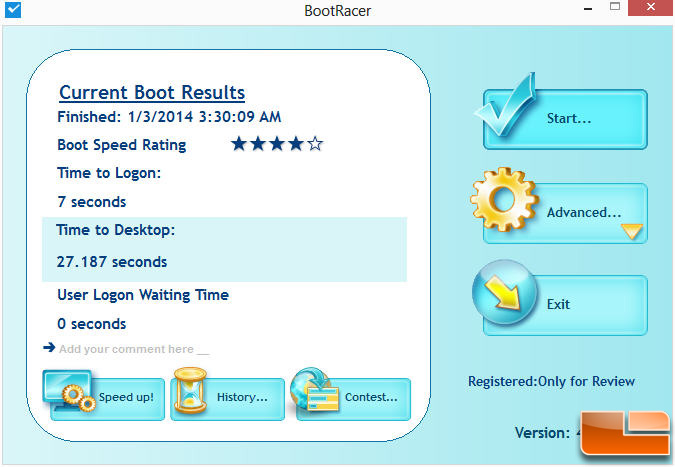Click the Speed up! button
Screen dimensions: 675x467
click(x=107, y=399)
